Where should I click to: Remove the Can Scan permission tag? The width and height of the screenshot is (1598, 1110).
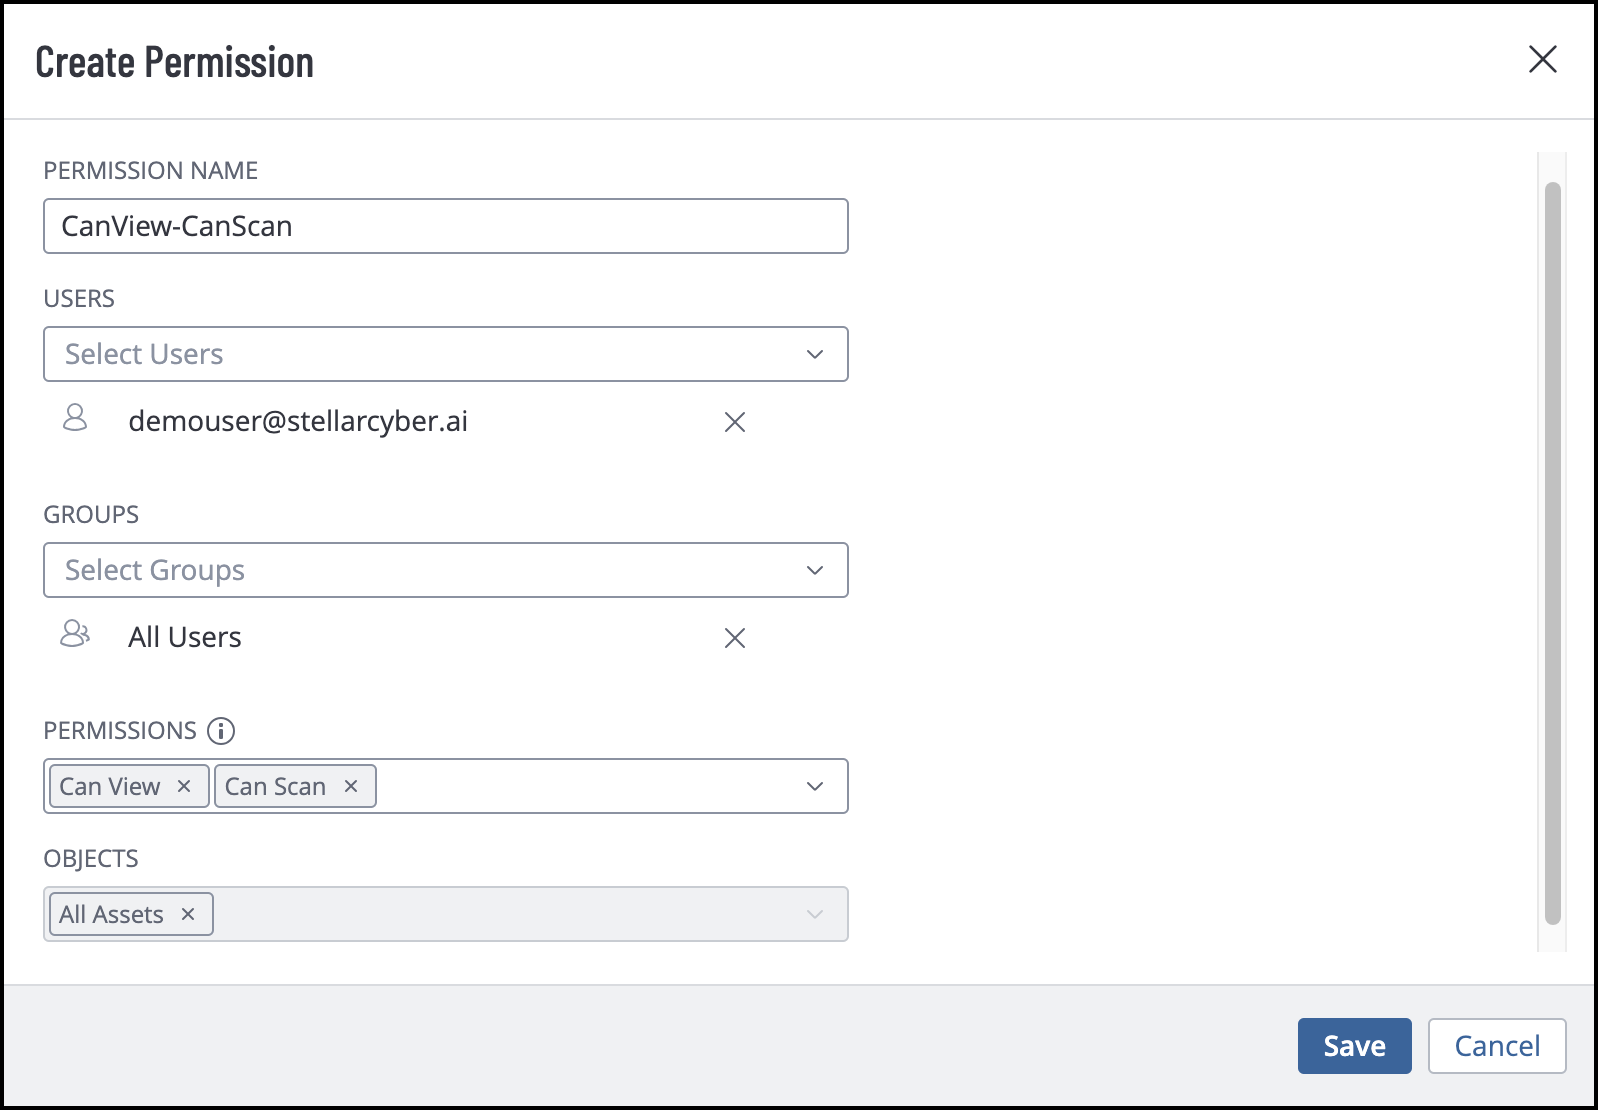click(x=351, y=786)
